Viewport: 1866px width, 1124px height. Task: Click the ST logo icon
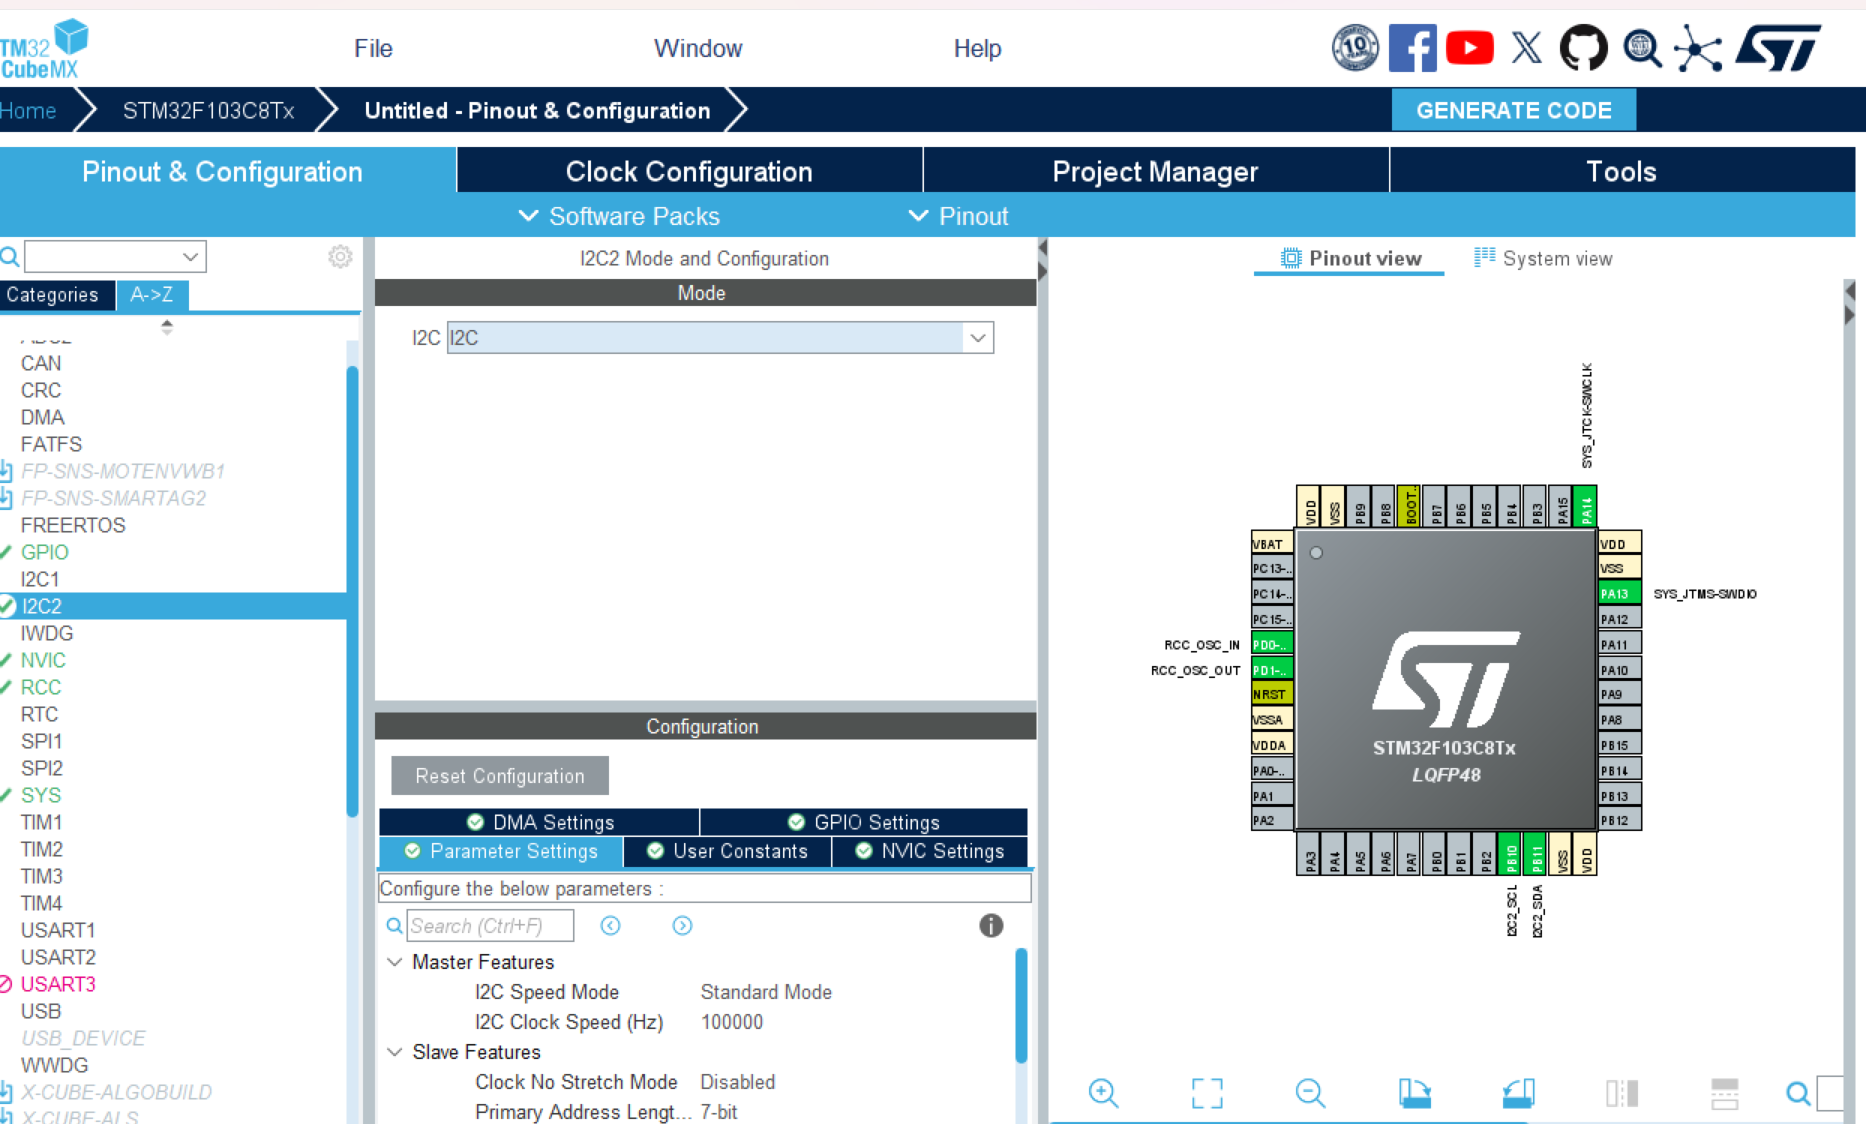click(1781, 46)
